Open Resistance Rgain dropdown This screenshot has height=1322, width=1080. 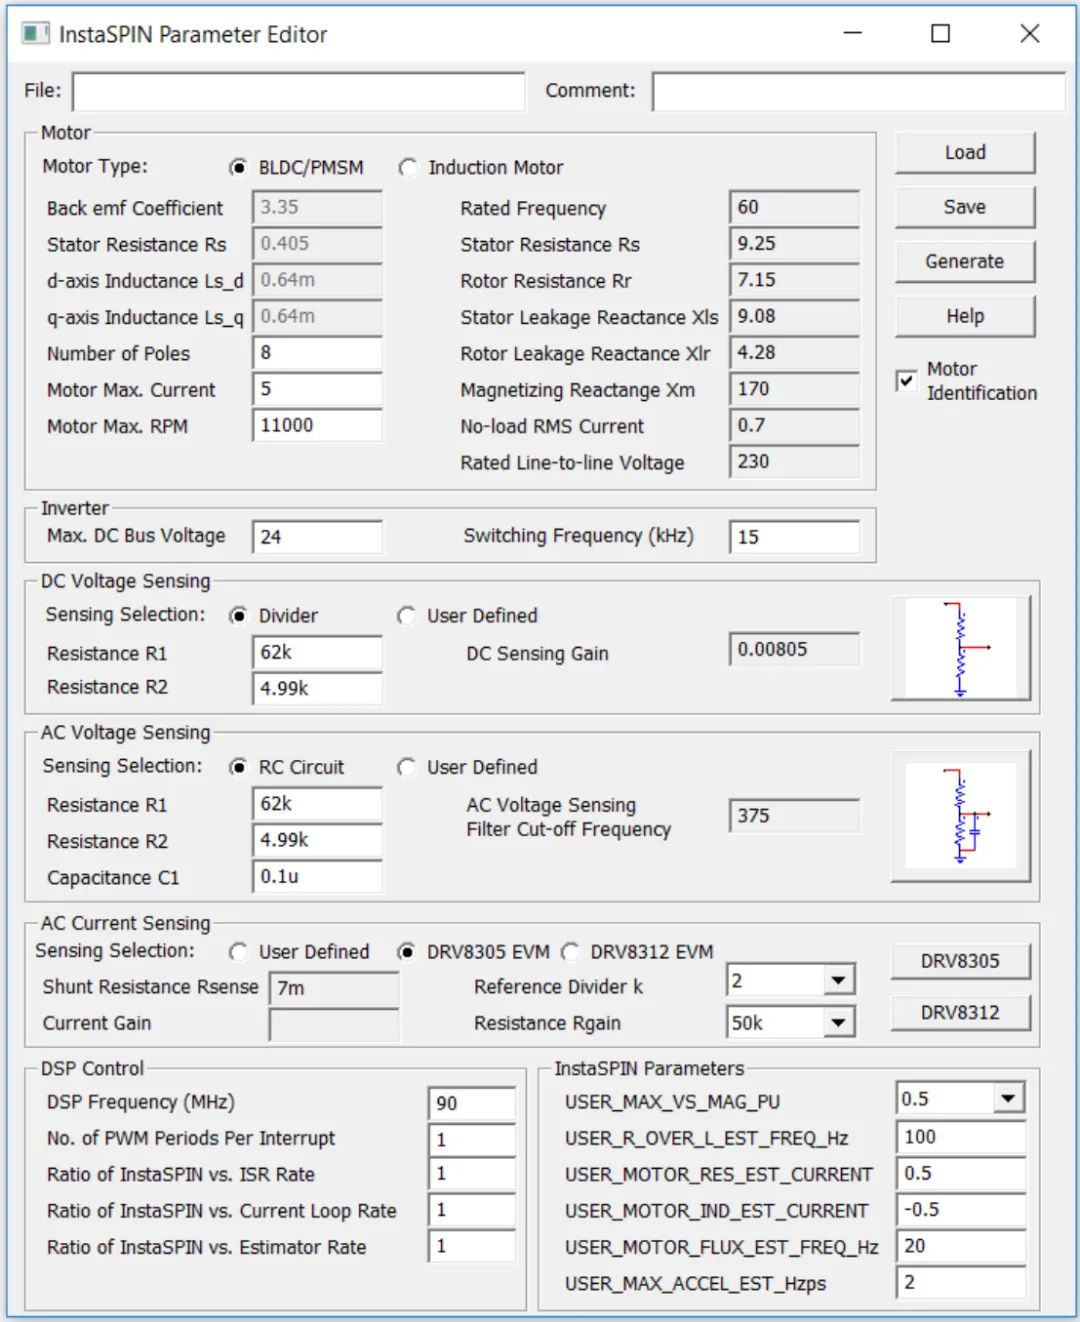coord(839,1022)
